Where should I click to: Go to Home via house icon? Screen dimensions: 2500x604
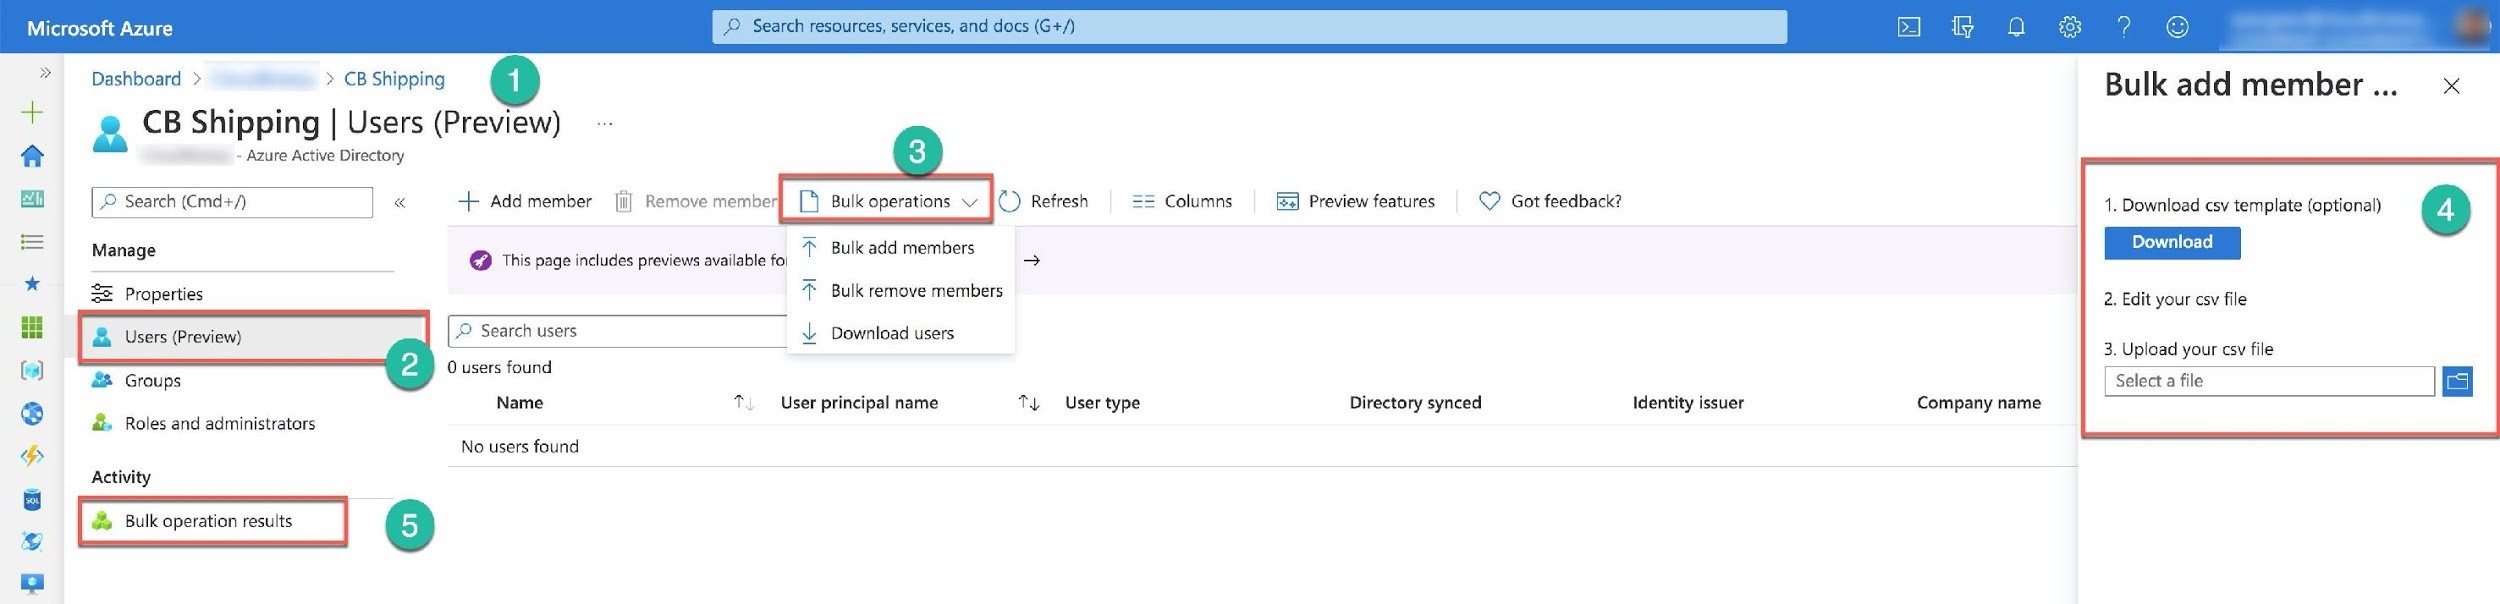(32, 156)
